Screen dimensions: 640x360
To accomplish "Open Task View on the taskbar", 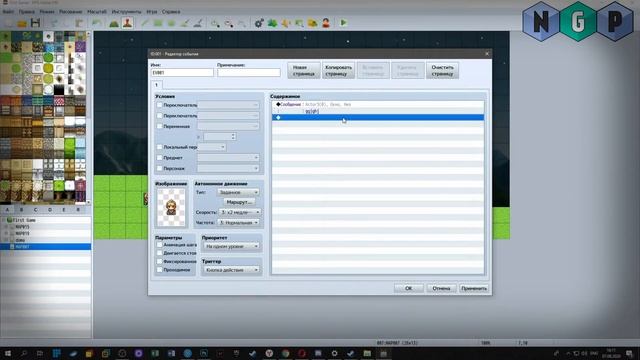I will click(x=40, y=353).
